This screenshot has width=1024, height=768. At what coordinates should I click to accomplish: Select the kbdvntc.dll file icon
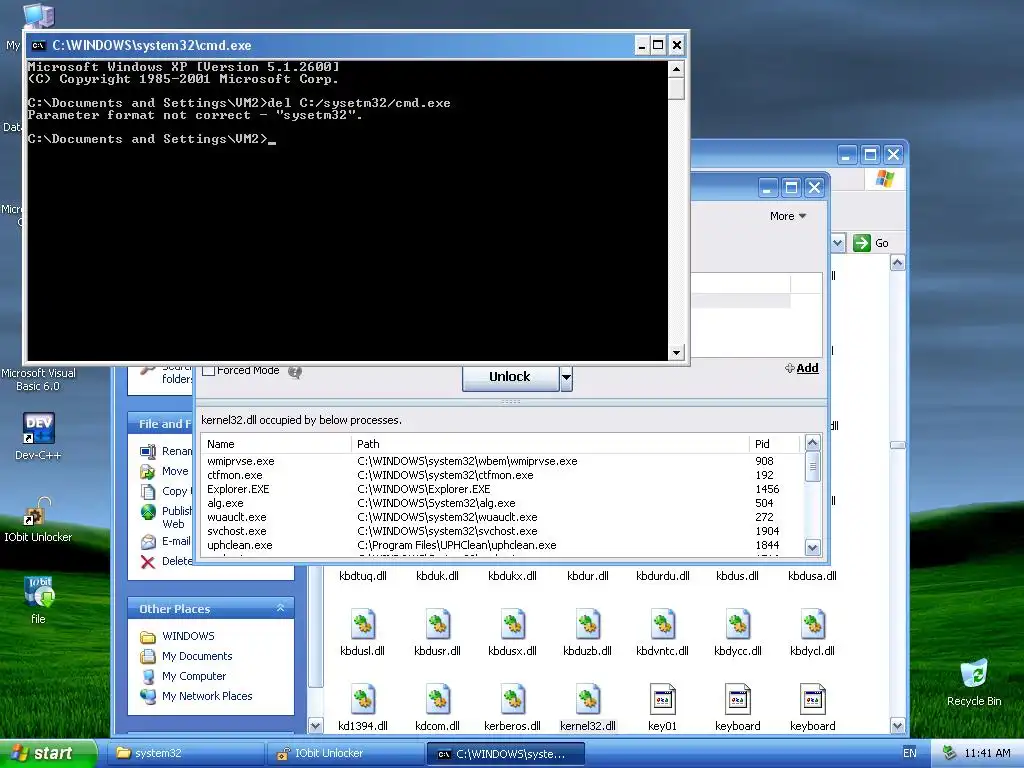point(663,624)
